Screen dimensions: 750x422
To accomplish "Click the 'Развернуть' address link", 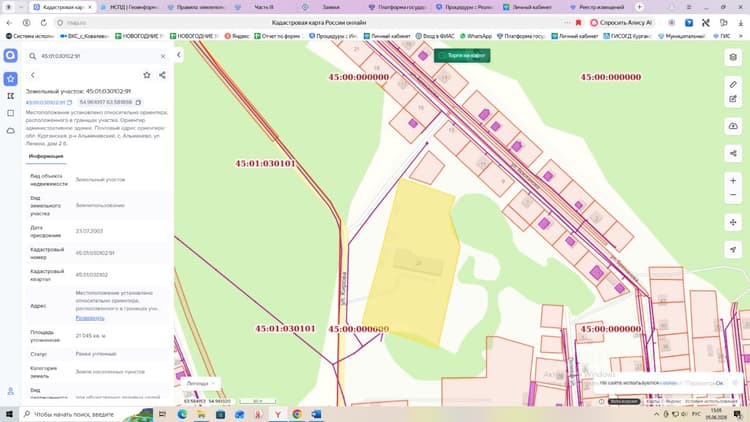I will click(89, 318).
